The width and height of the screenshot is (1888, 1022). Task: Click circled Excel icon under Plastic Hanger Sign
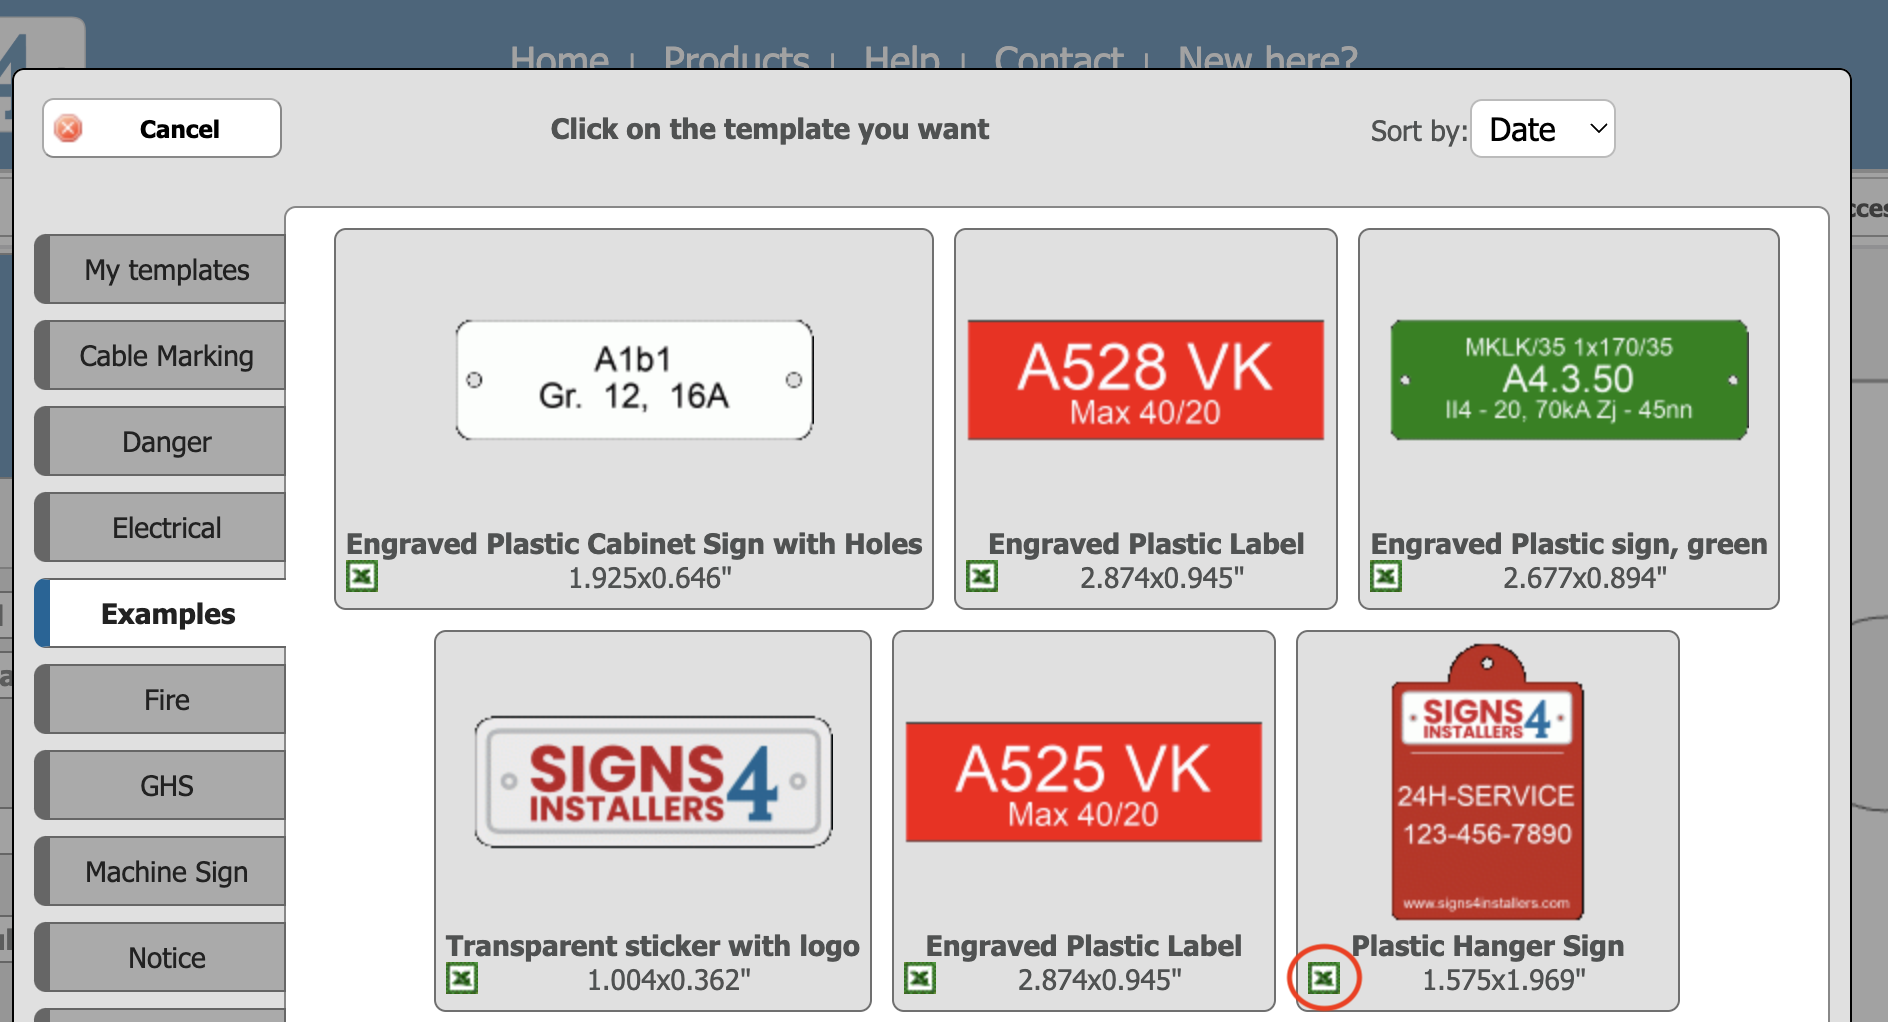click(x=1324, y=978)
